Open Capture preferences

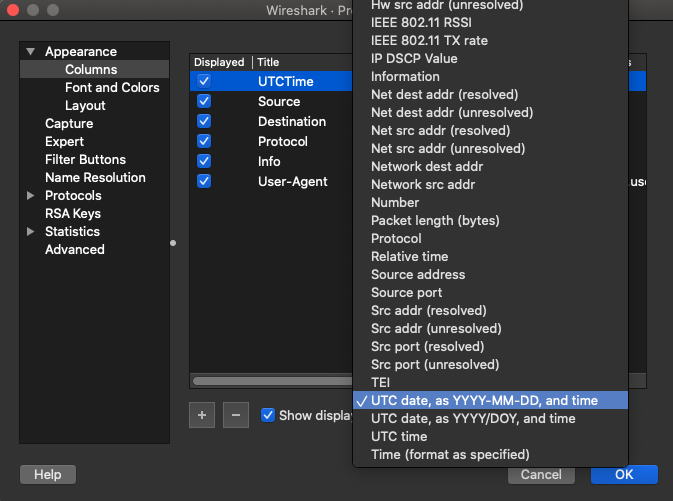(x=69, y=123)
